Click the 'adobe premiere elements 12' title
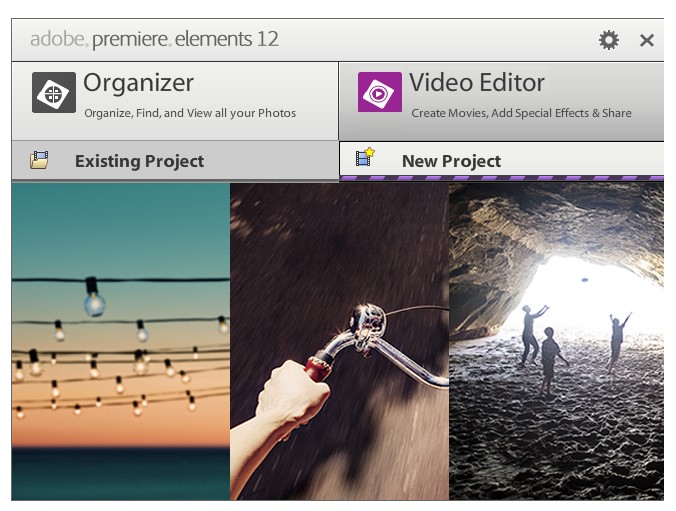Screen dimensions: 676x511 154,39
